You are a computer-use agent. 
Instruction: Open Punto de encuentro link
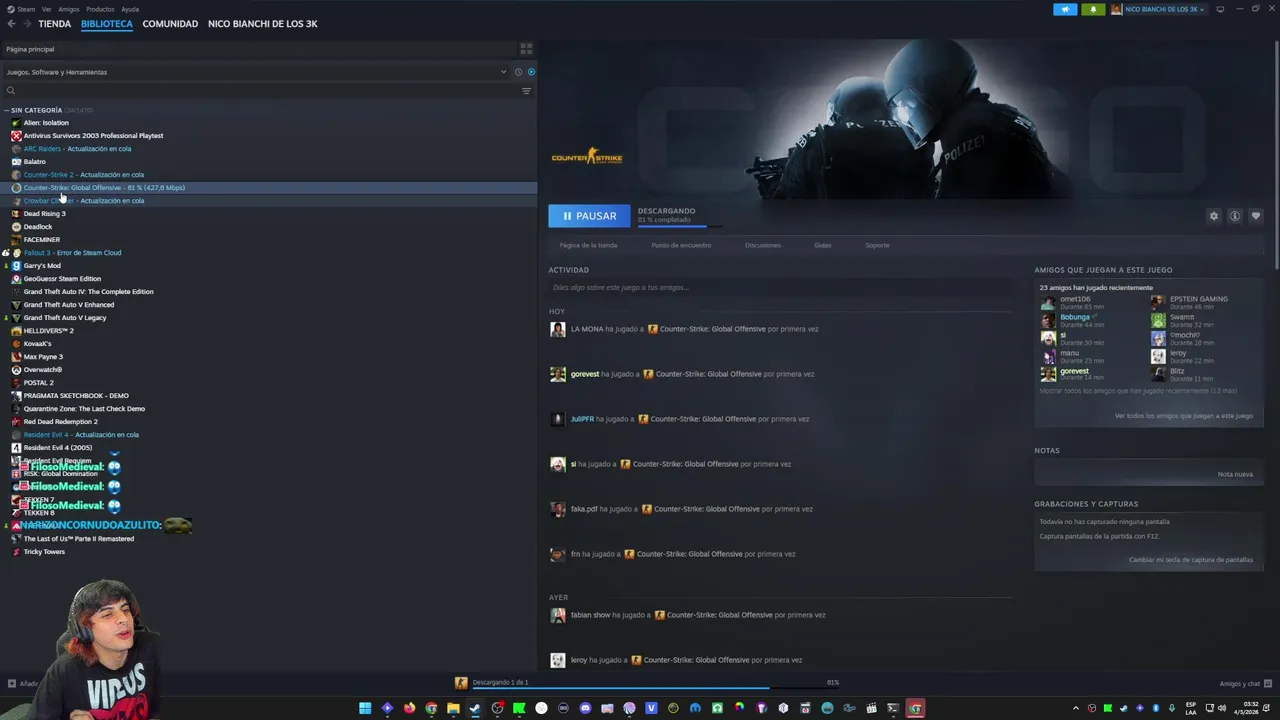tap(681, 245)
